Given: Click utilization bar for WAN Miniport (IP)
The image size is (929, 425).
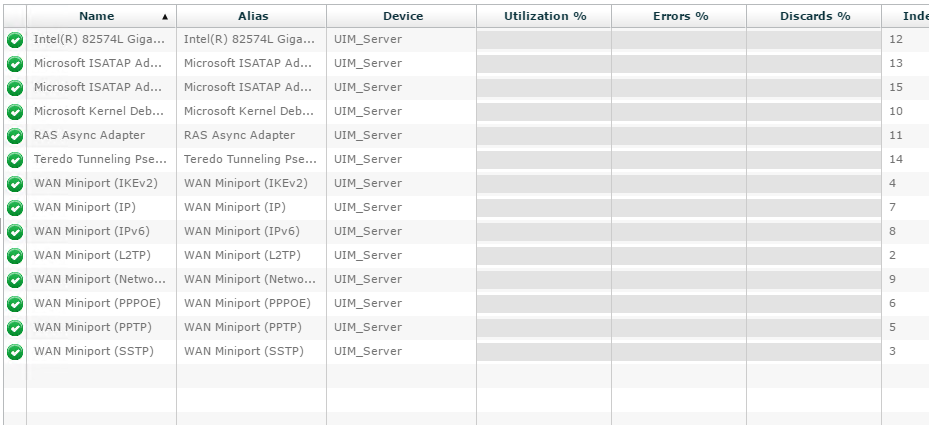Looking at the screenshot, I should click(x=544, y=207).
